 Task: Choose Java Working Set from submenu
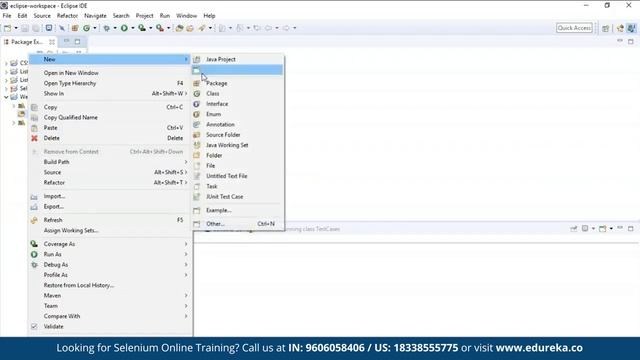(238, 145)
